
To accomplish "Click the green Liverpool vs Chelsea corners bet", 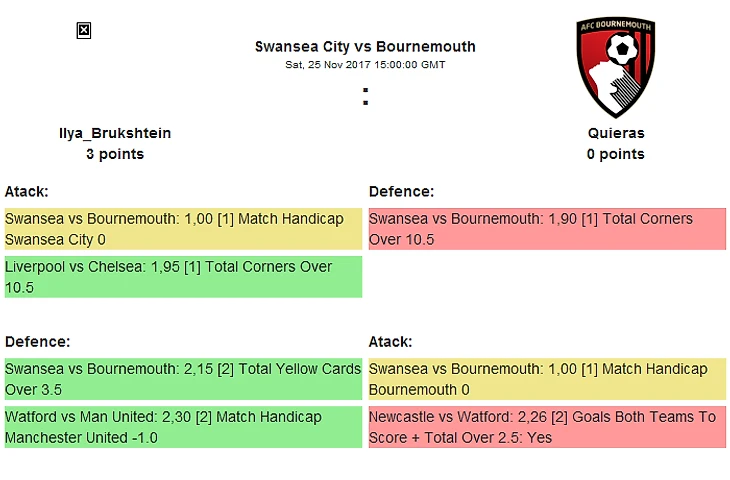I will (x=183, y=277).
